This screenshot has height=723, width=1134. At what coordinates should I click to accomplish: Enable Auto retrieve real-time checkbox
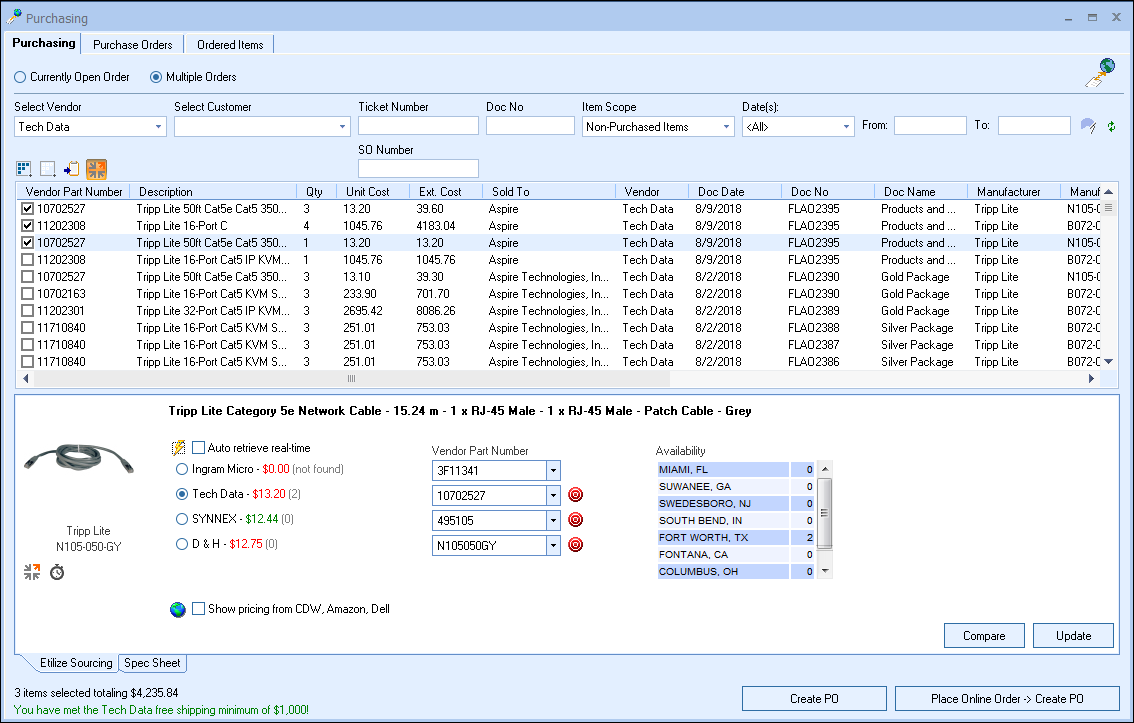click(x=199, y=448)
